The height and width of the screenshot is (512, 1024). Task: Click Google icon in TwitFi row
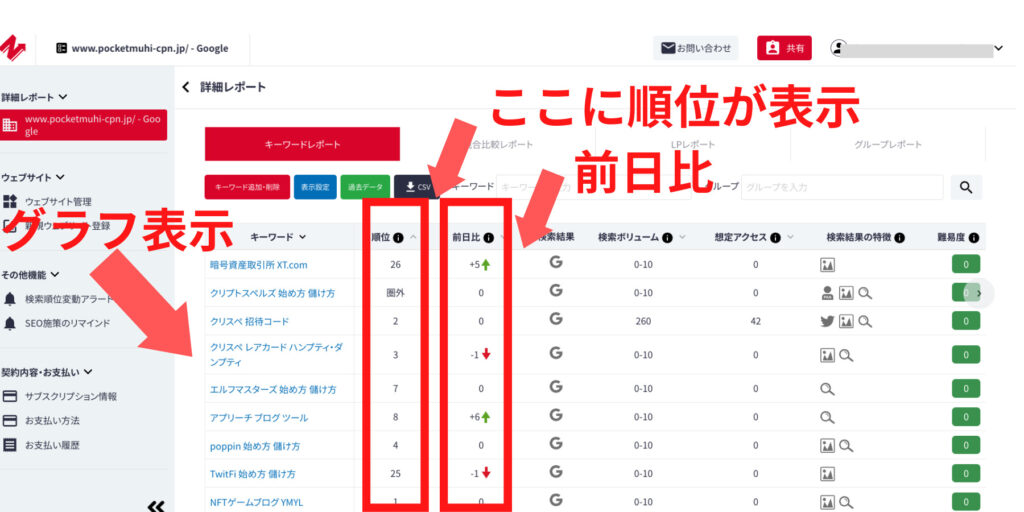[x=556, y=472]
